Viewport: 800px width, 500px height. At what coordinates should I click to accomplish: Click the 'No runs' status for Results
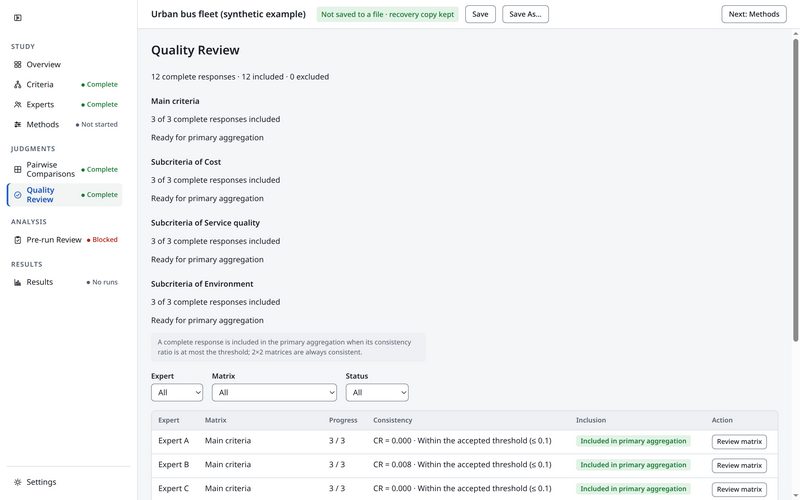(102, 282)
